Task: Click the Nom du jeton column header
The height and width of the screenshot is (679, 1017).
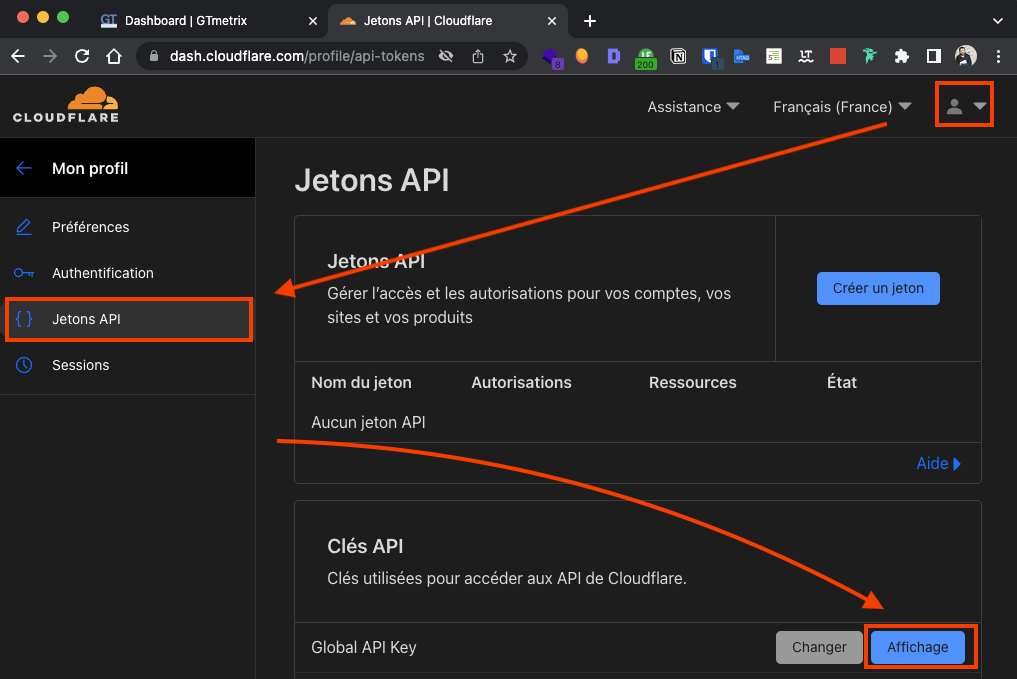Action: pos(361,383)
